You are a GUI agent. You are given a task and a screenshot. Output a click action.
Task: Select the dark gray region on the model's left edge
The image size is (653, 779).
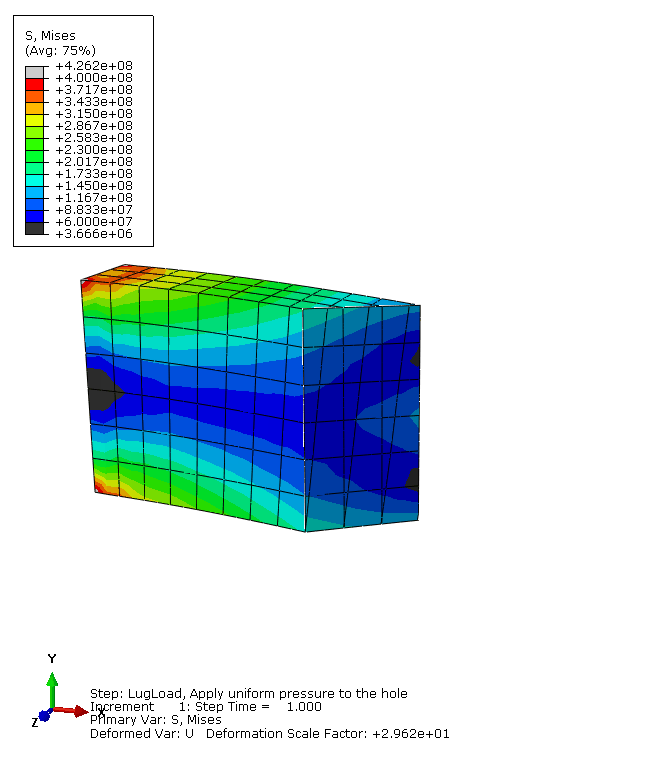[101, 389]
